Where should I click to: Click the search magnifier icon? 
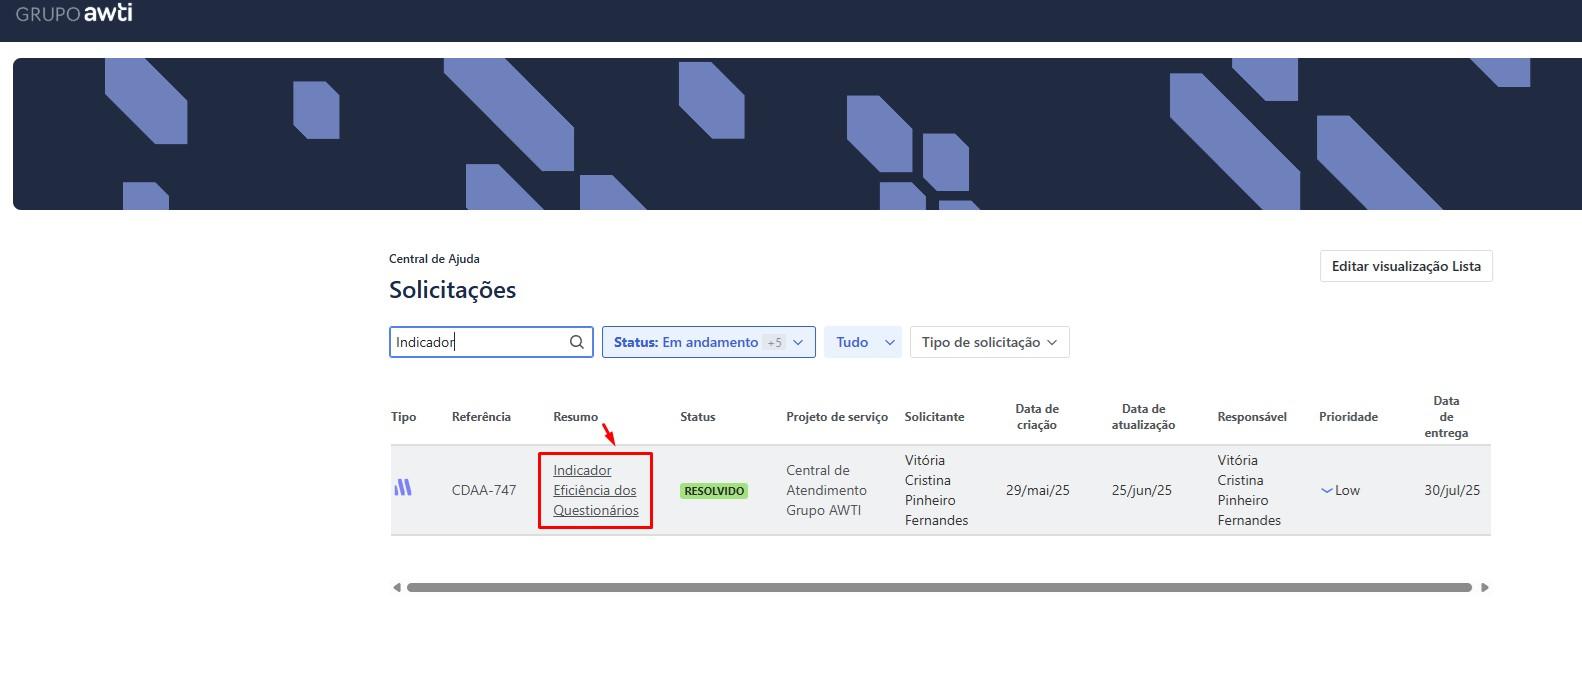point(577,342)
